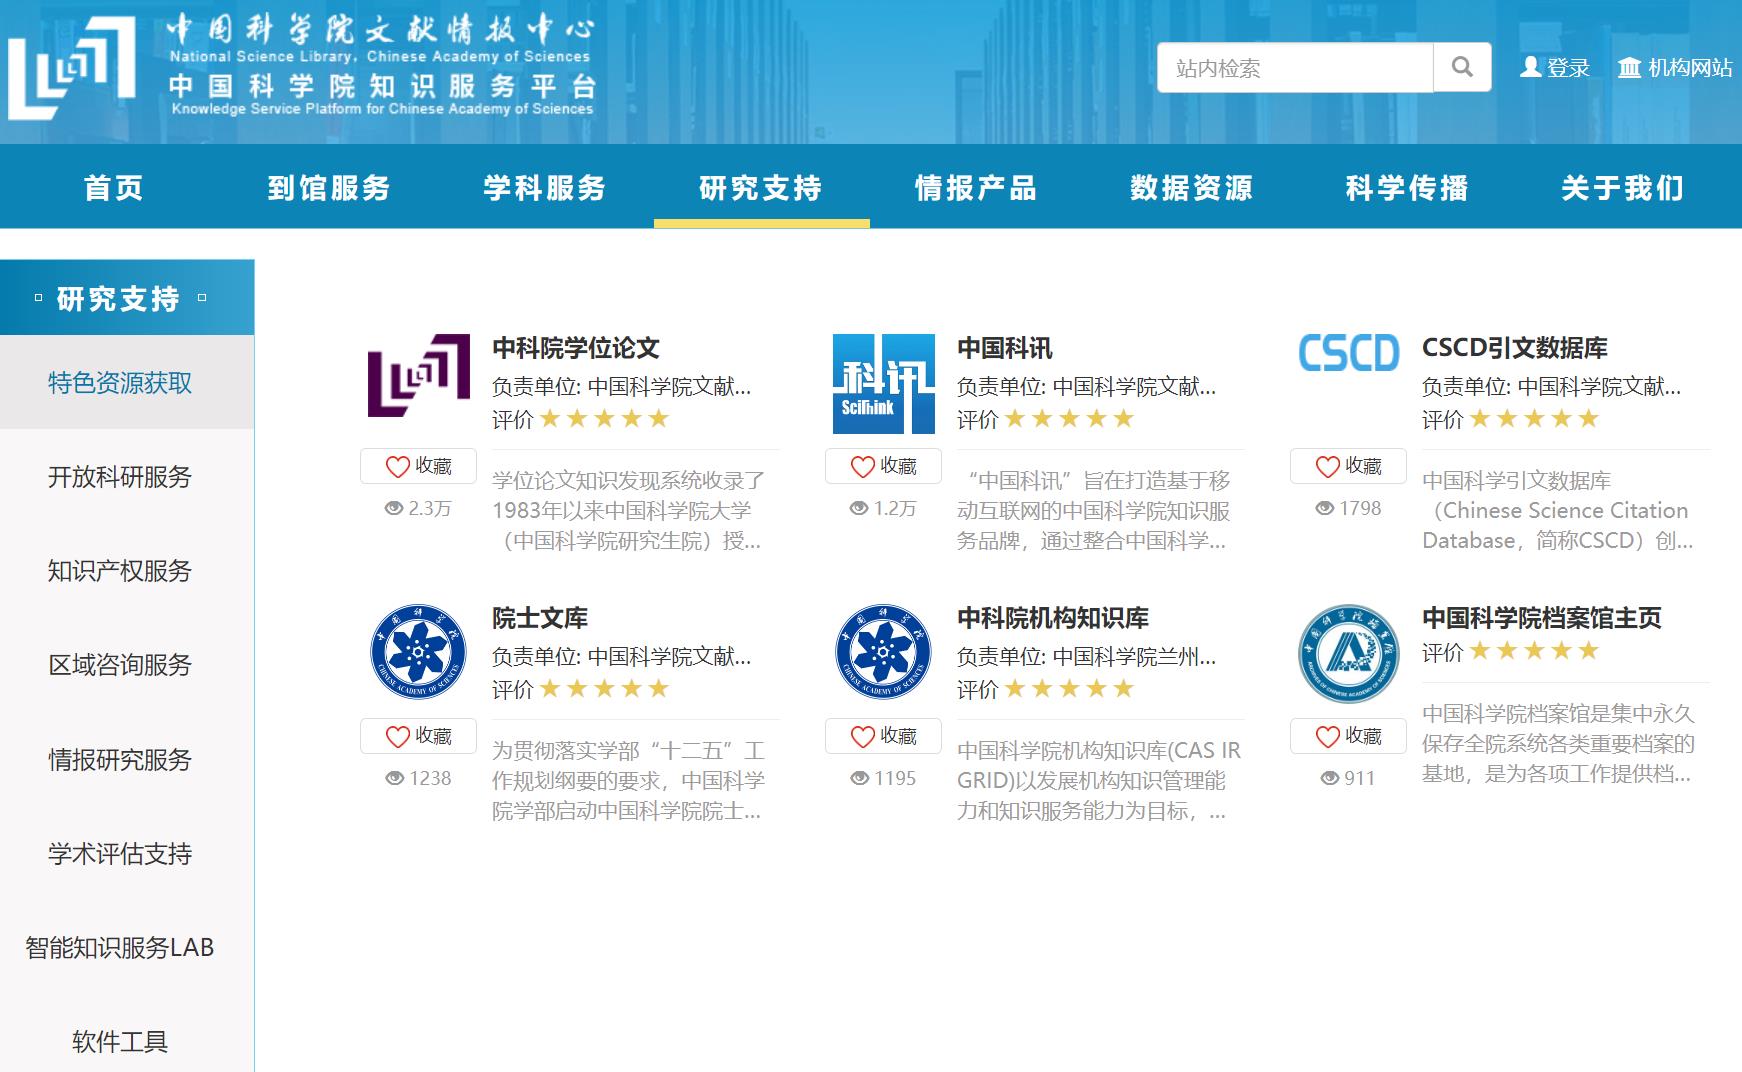Screen dimensions: 1742x1072
Task: Switch to the 情报产品 menu tab
Action: tap(976, 188)
